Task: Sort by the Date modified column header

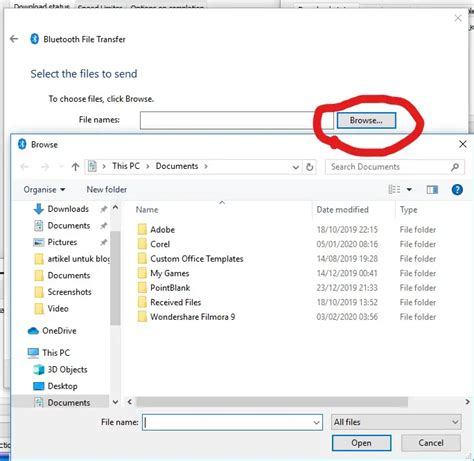Action: coord(342,210)
